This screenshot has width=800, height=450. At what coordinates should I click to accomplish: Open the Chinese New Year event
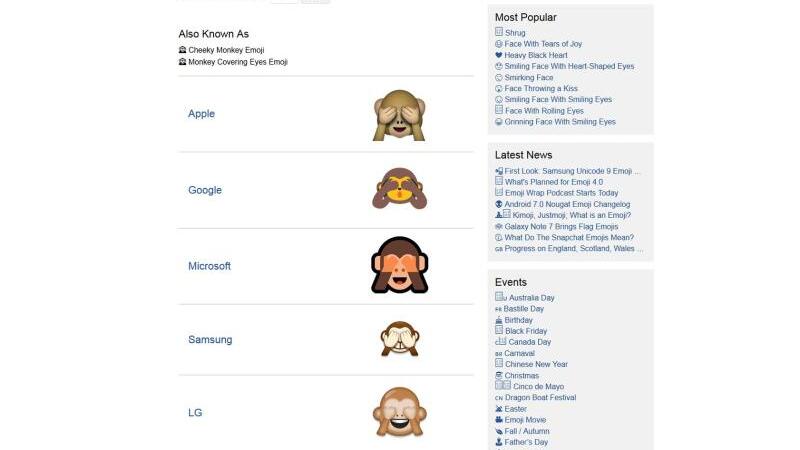pos(536,364)
